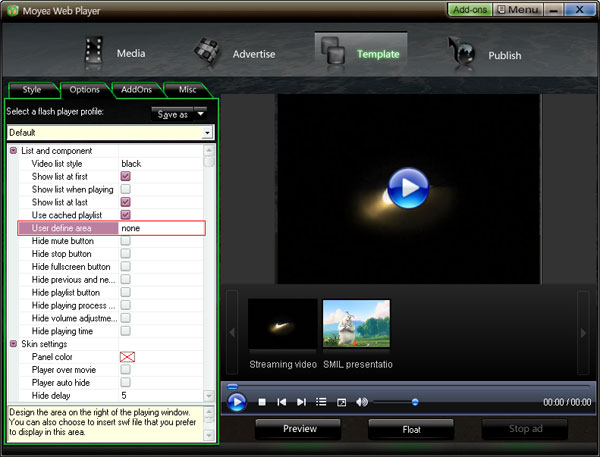Toggle the Show list at last checkbox
The width and height of the screenshot is (600, 457).
pos(126,202)
